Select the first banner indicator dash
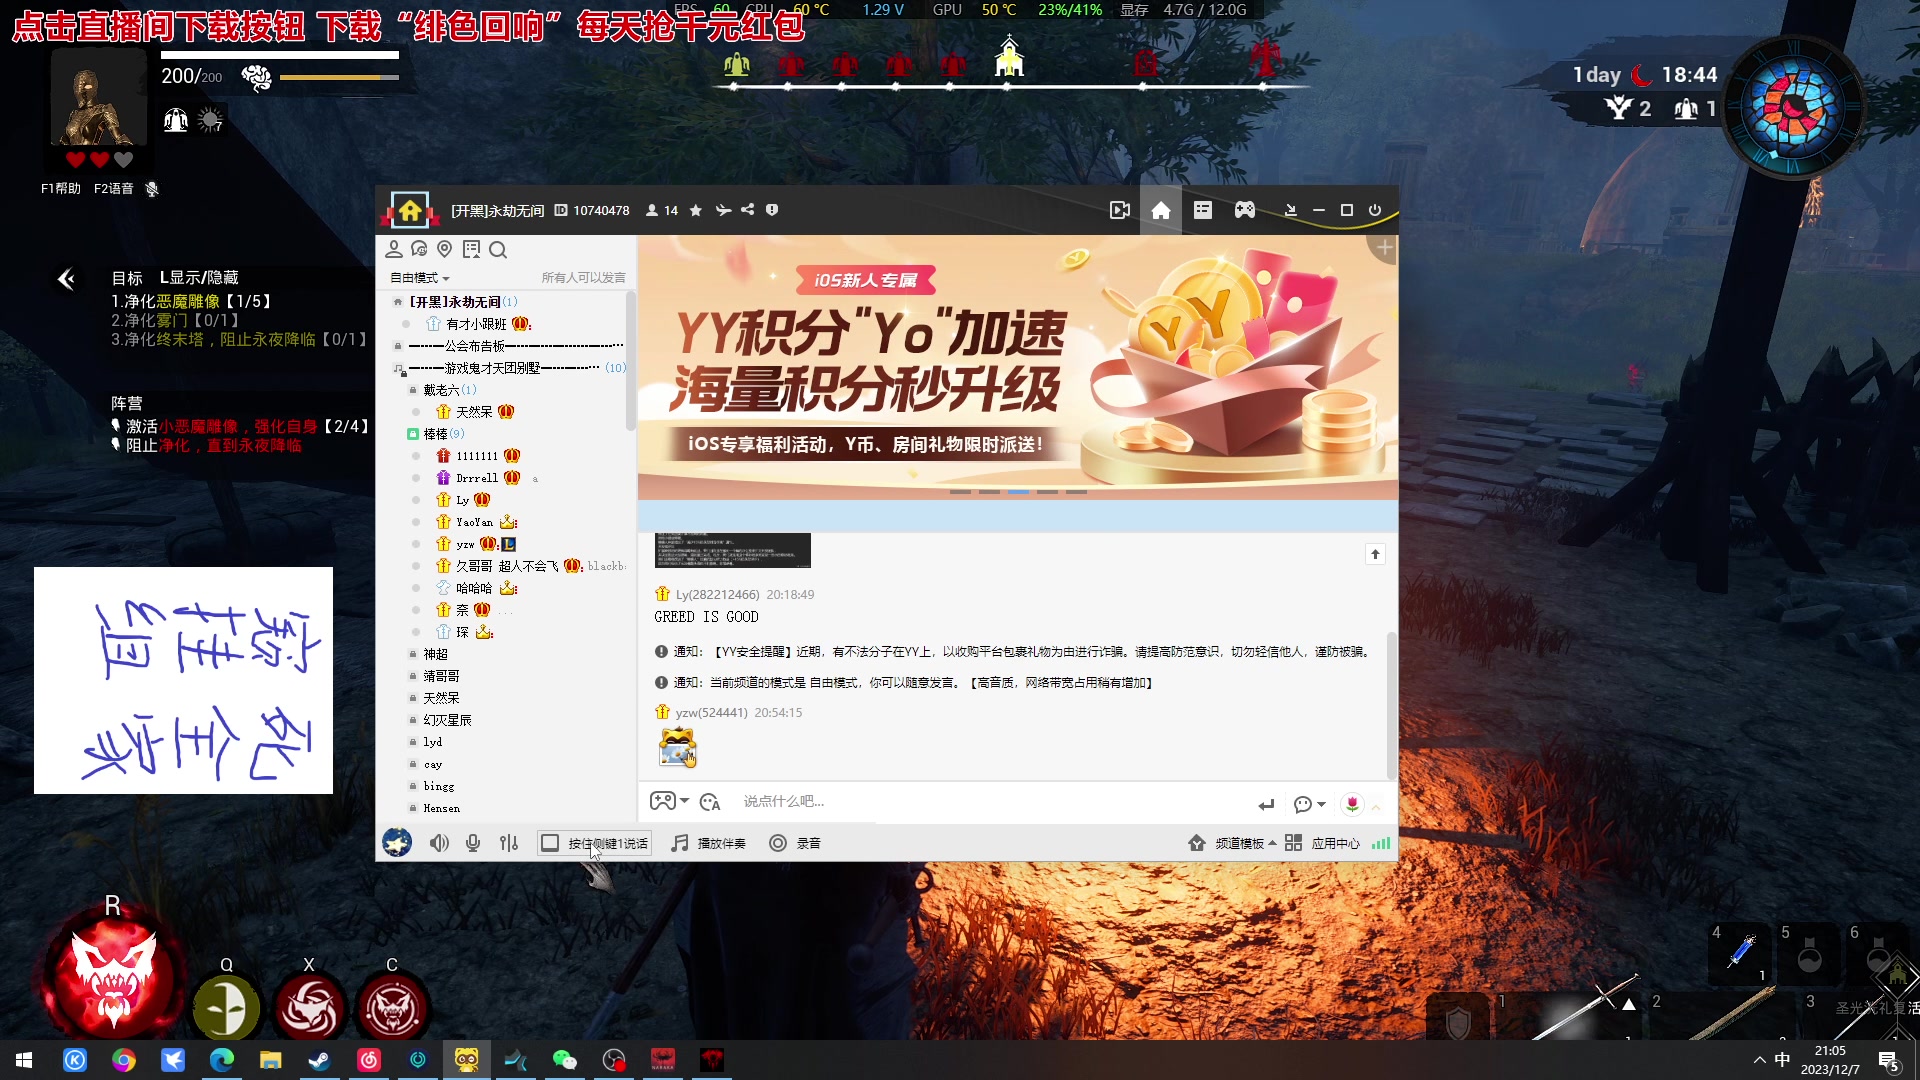The image size is (1920, 1080). tap(960, 492)
